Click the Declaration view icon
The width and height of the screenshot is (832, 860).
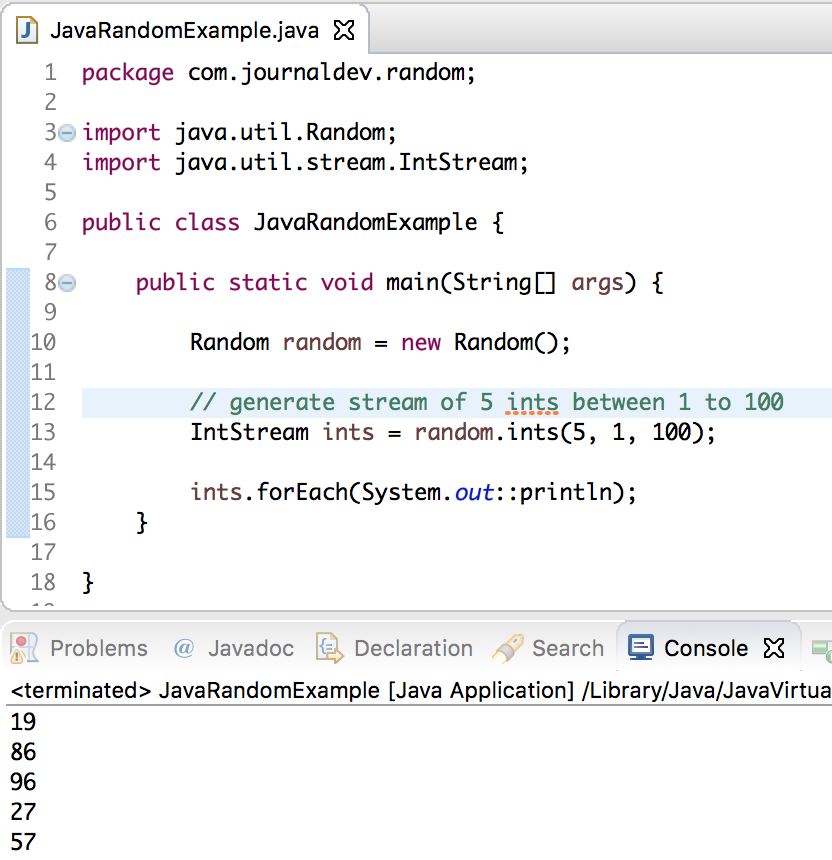(331, 648)
